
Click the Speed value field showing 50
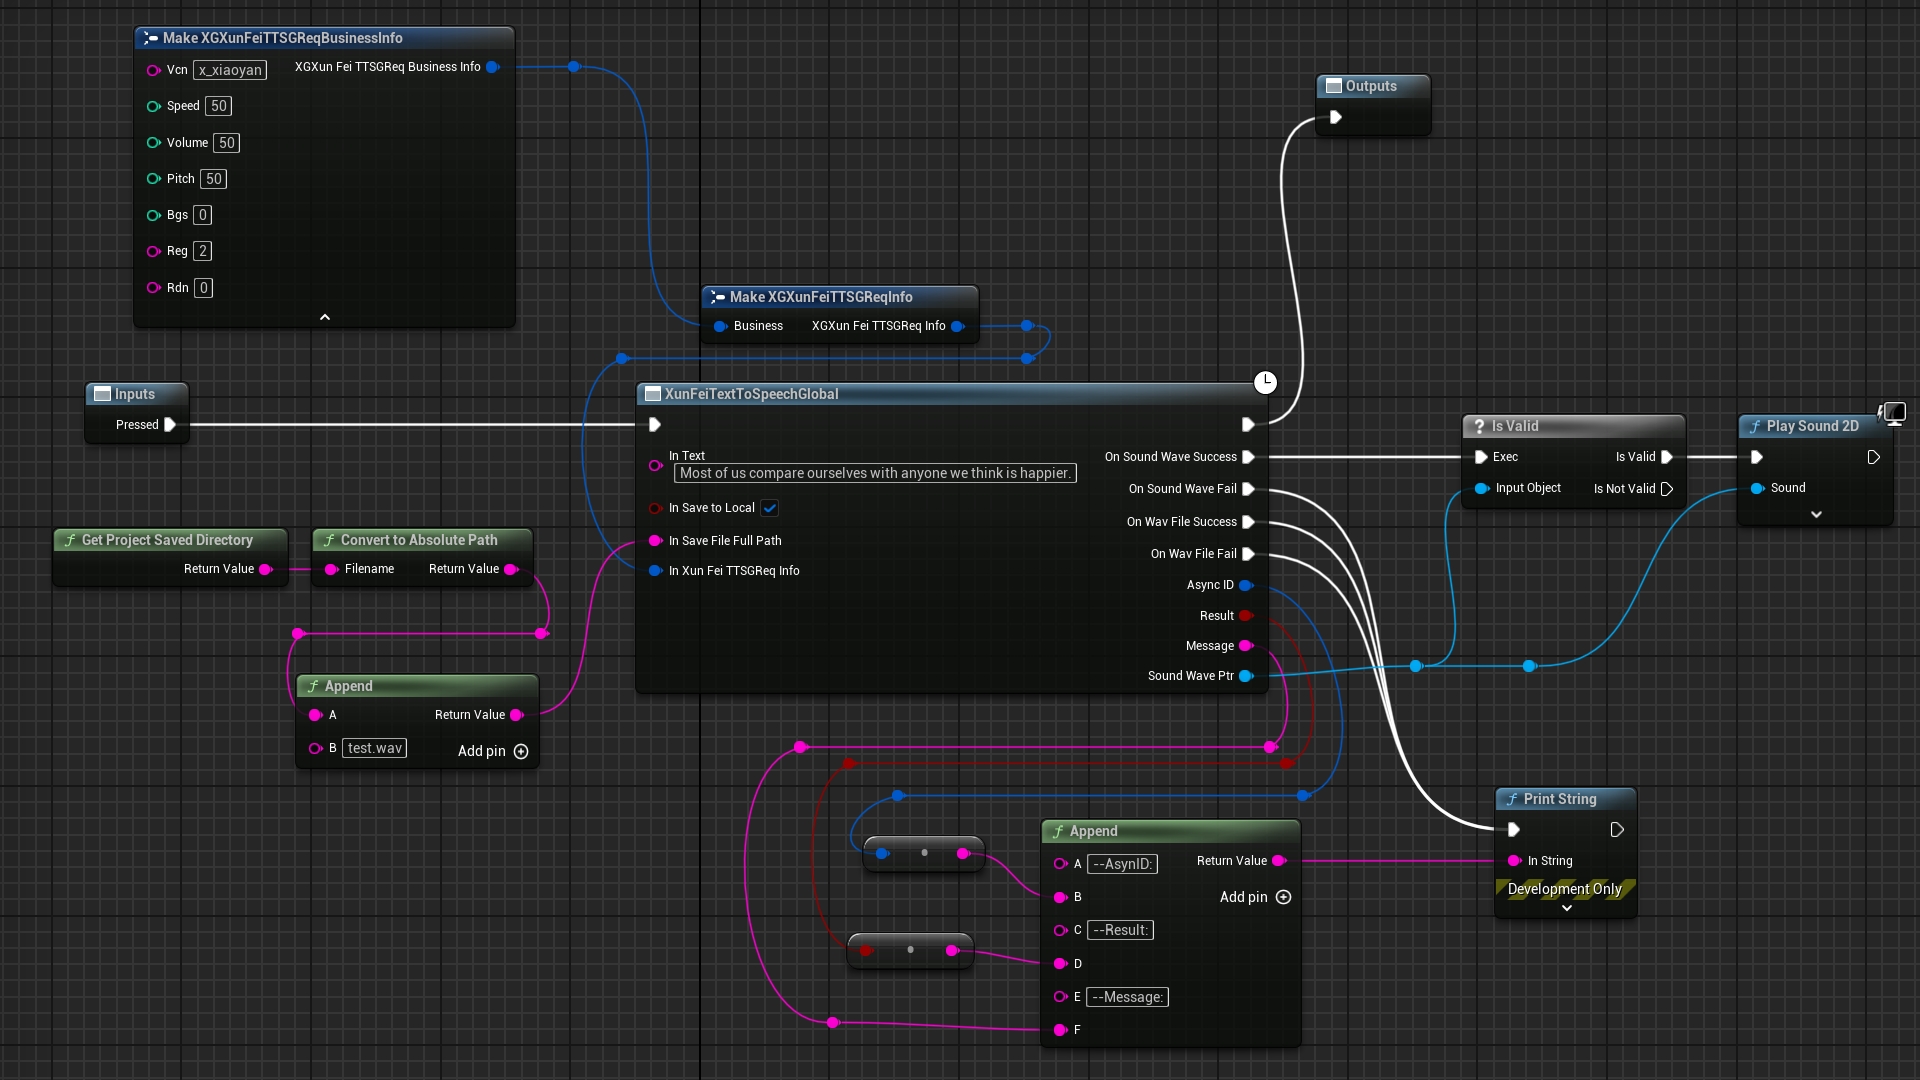(x=218, y=106)
